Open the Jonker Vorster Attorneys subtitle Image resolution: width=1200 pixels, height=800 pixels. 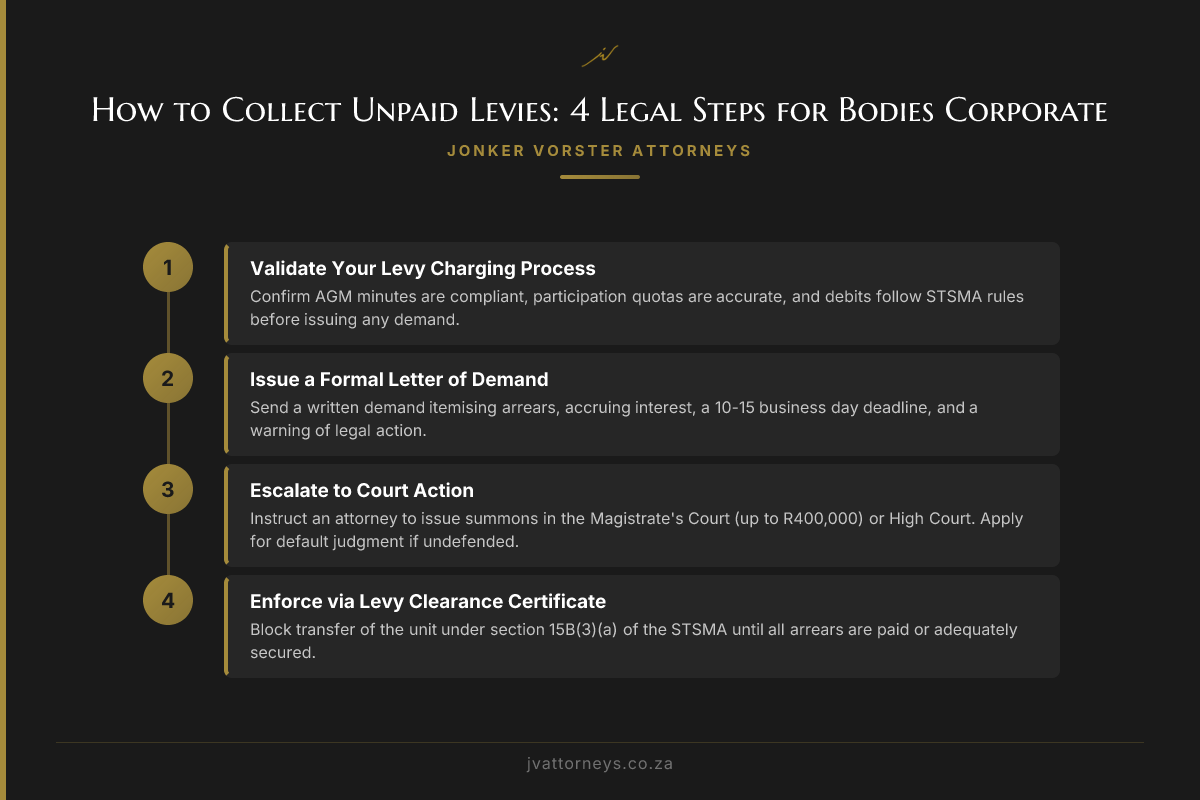pos(599,151)
